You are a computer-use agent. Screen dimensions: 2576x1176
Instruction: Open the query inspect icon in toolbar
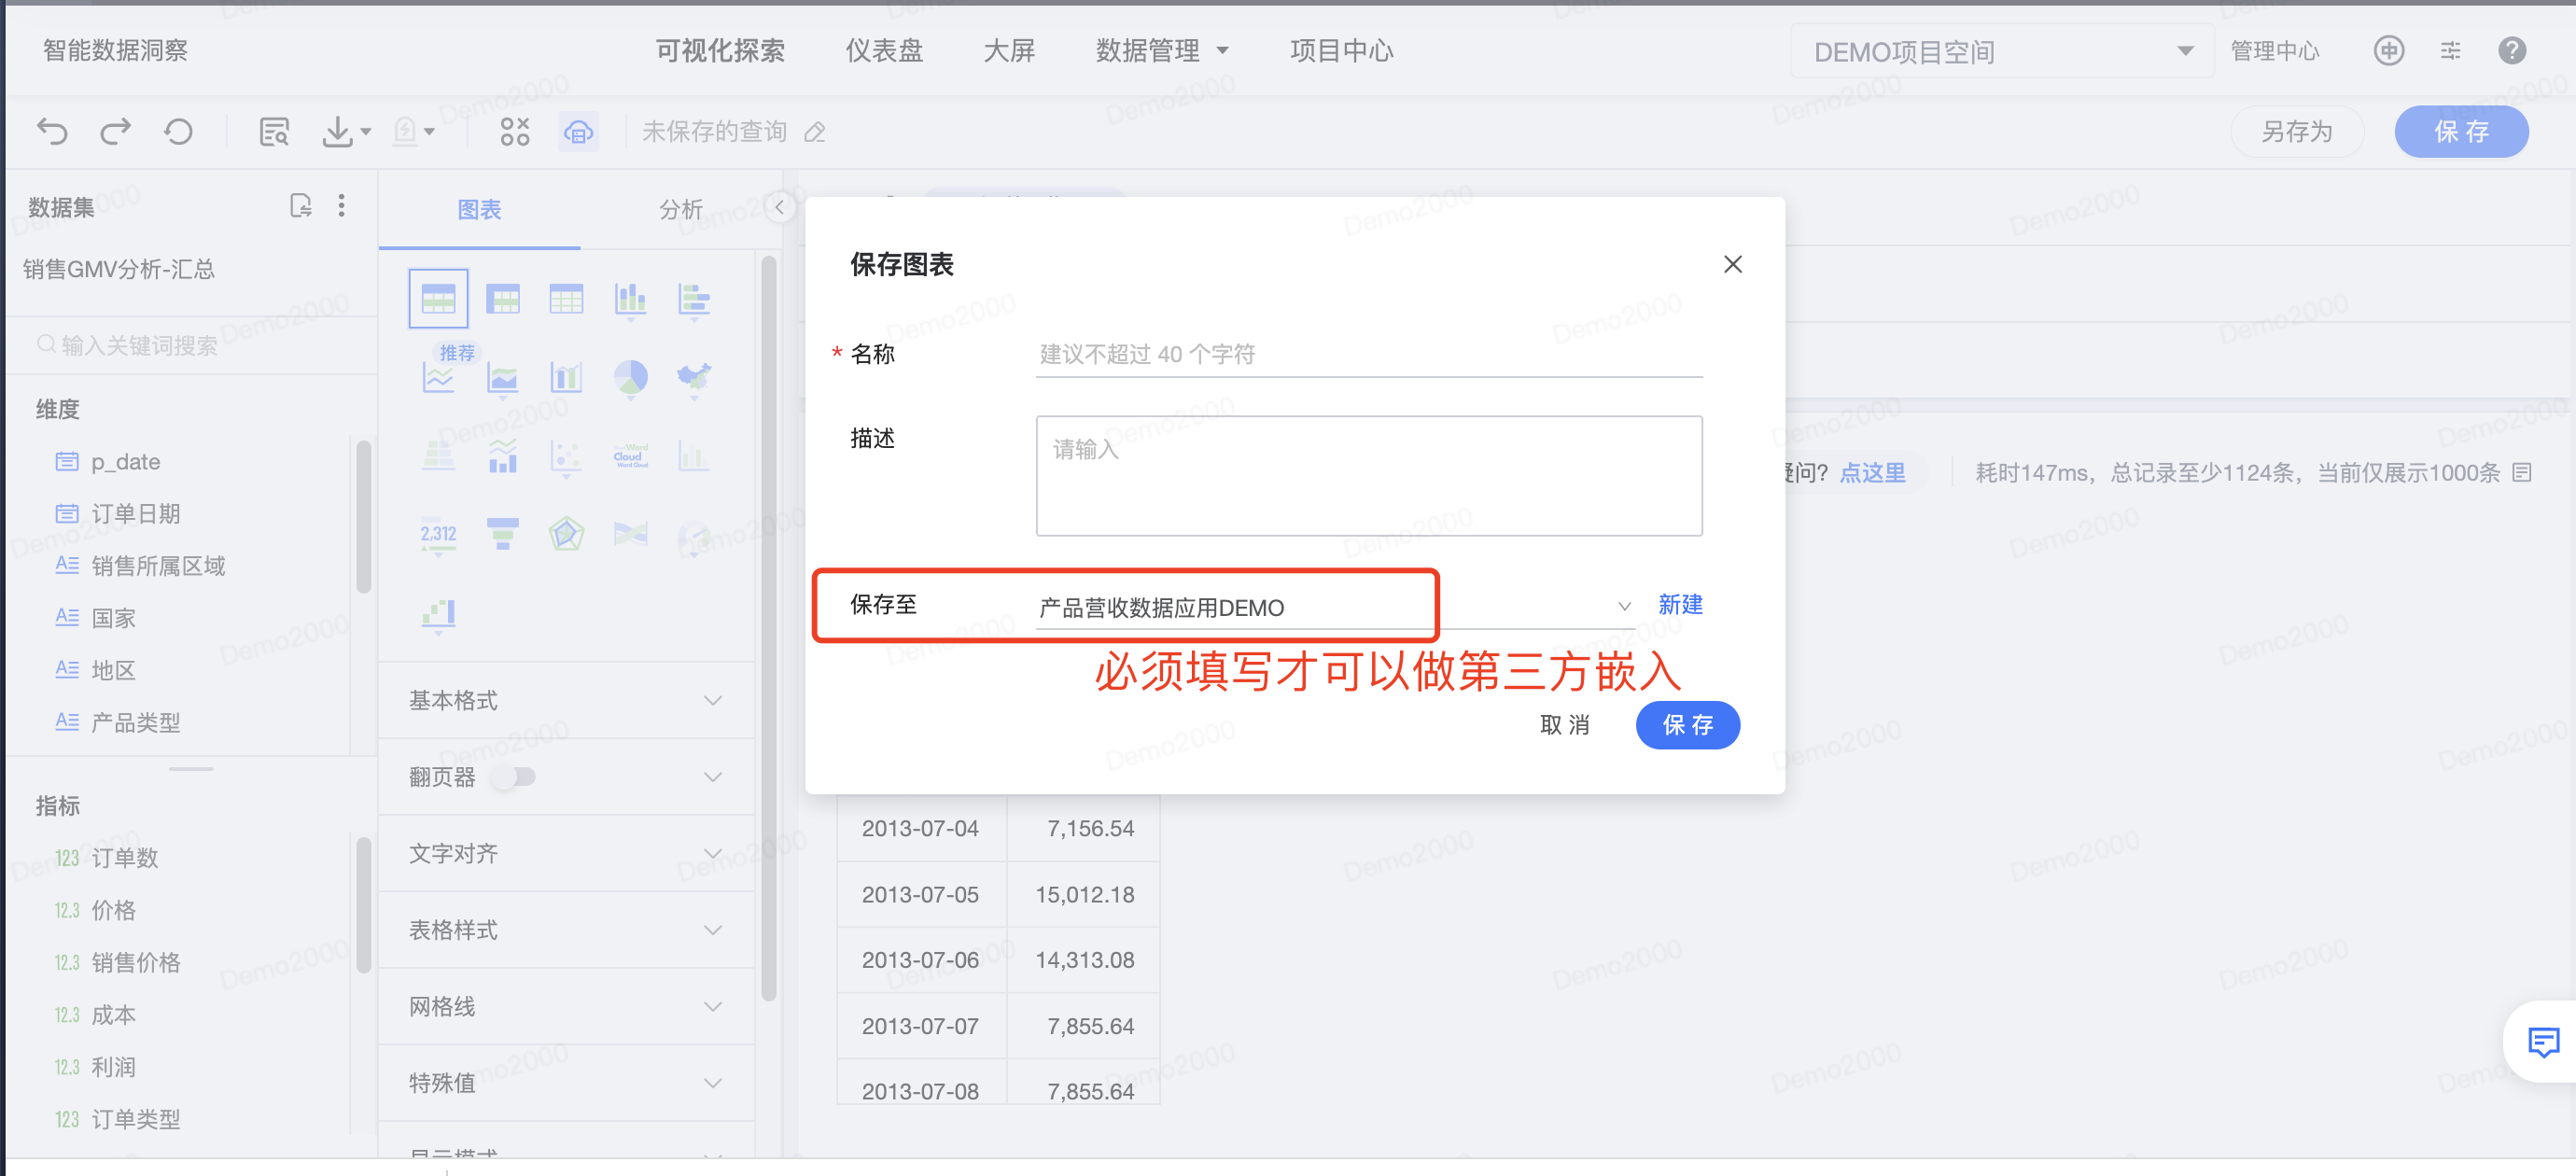(x=274, y=131)
